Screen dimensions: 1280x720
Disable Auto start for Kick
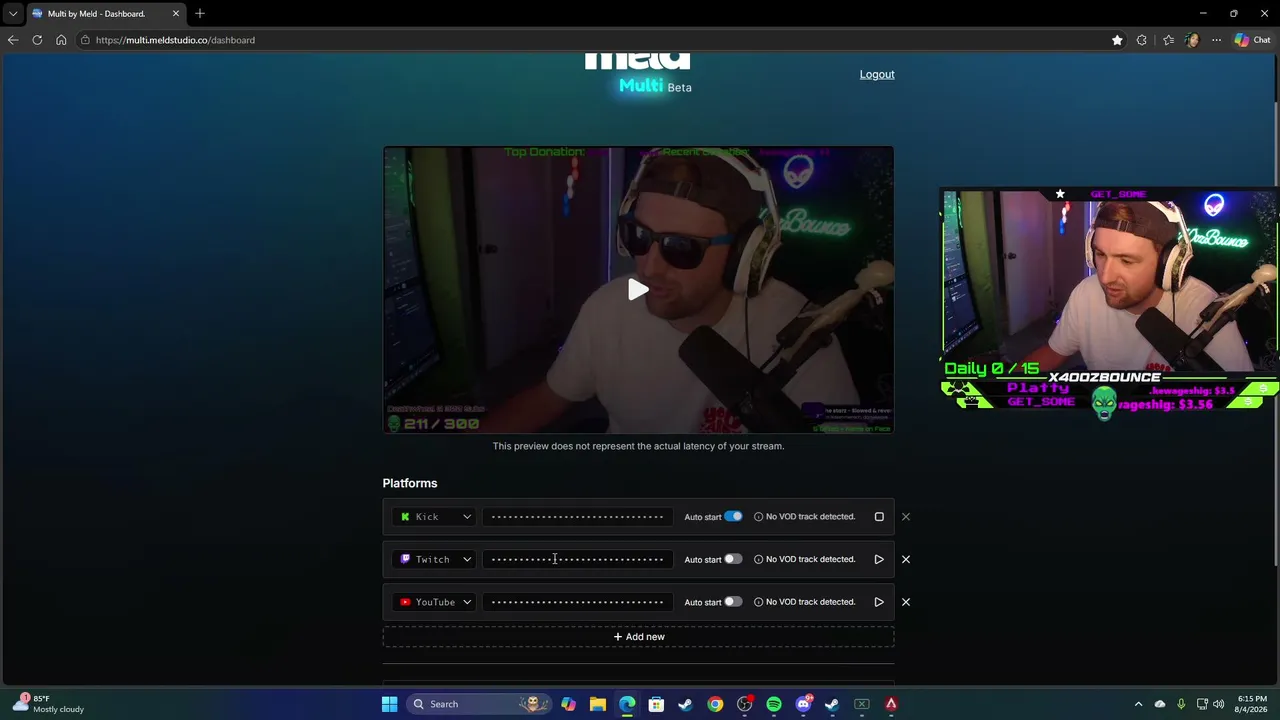(733, 517)
